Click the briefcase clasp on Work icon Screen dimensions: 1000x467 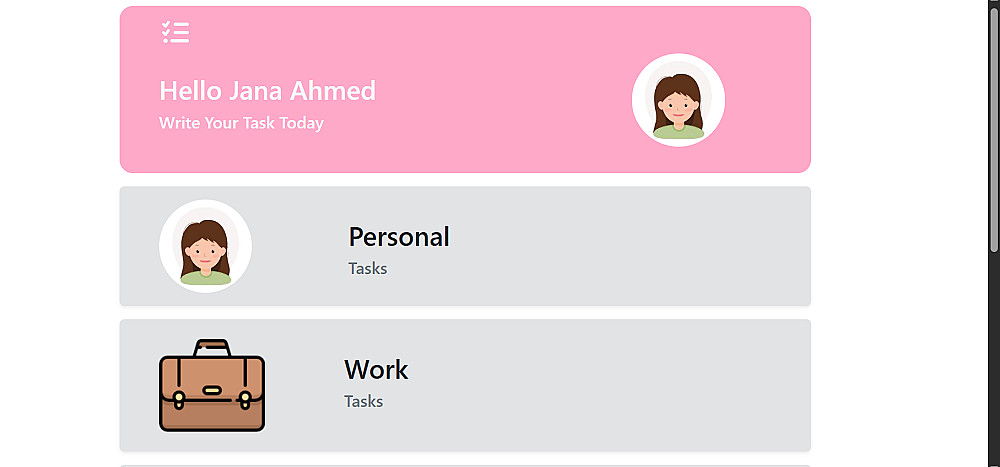click(212, 391)
